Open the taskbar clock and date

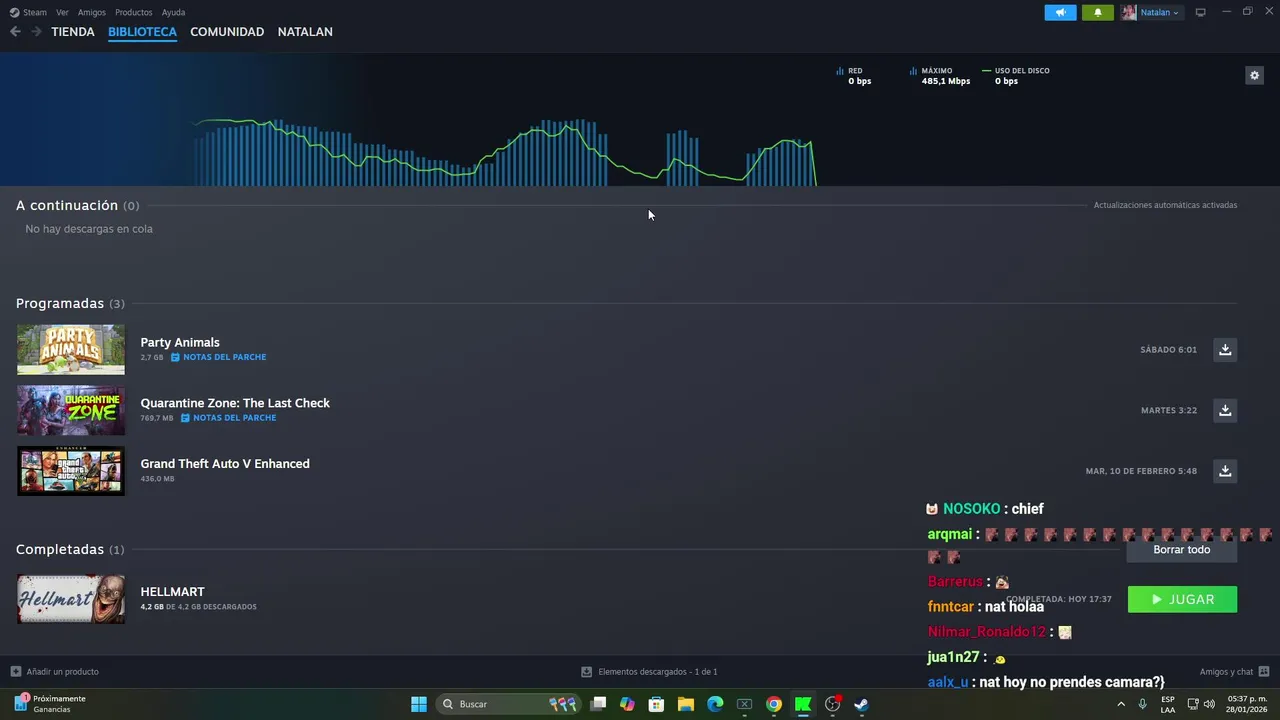(x=1247, y=704)
